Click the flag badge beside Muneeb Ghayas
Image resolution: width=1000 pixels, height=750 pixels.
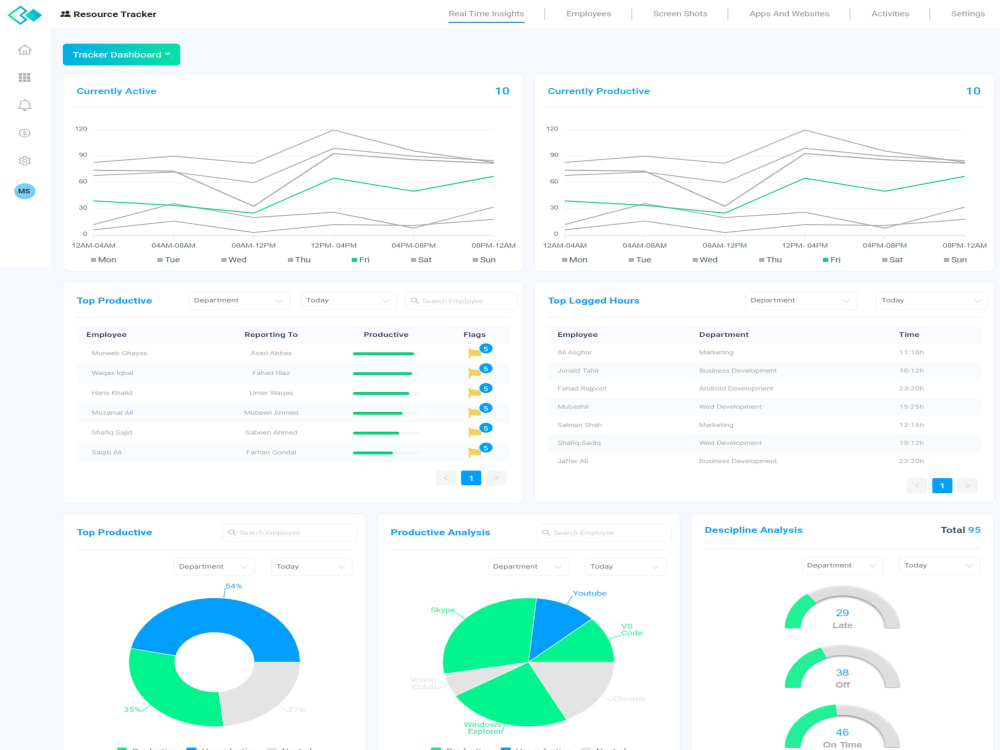(477, 350)
